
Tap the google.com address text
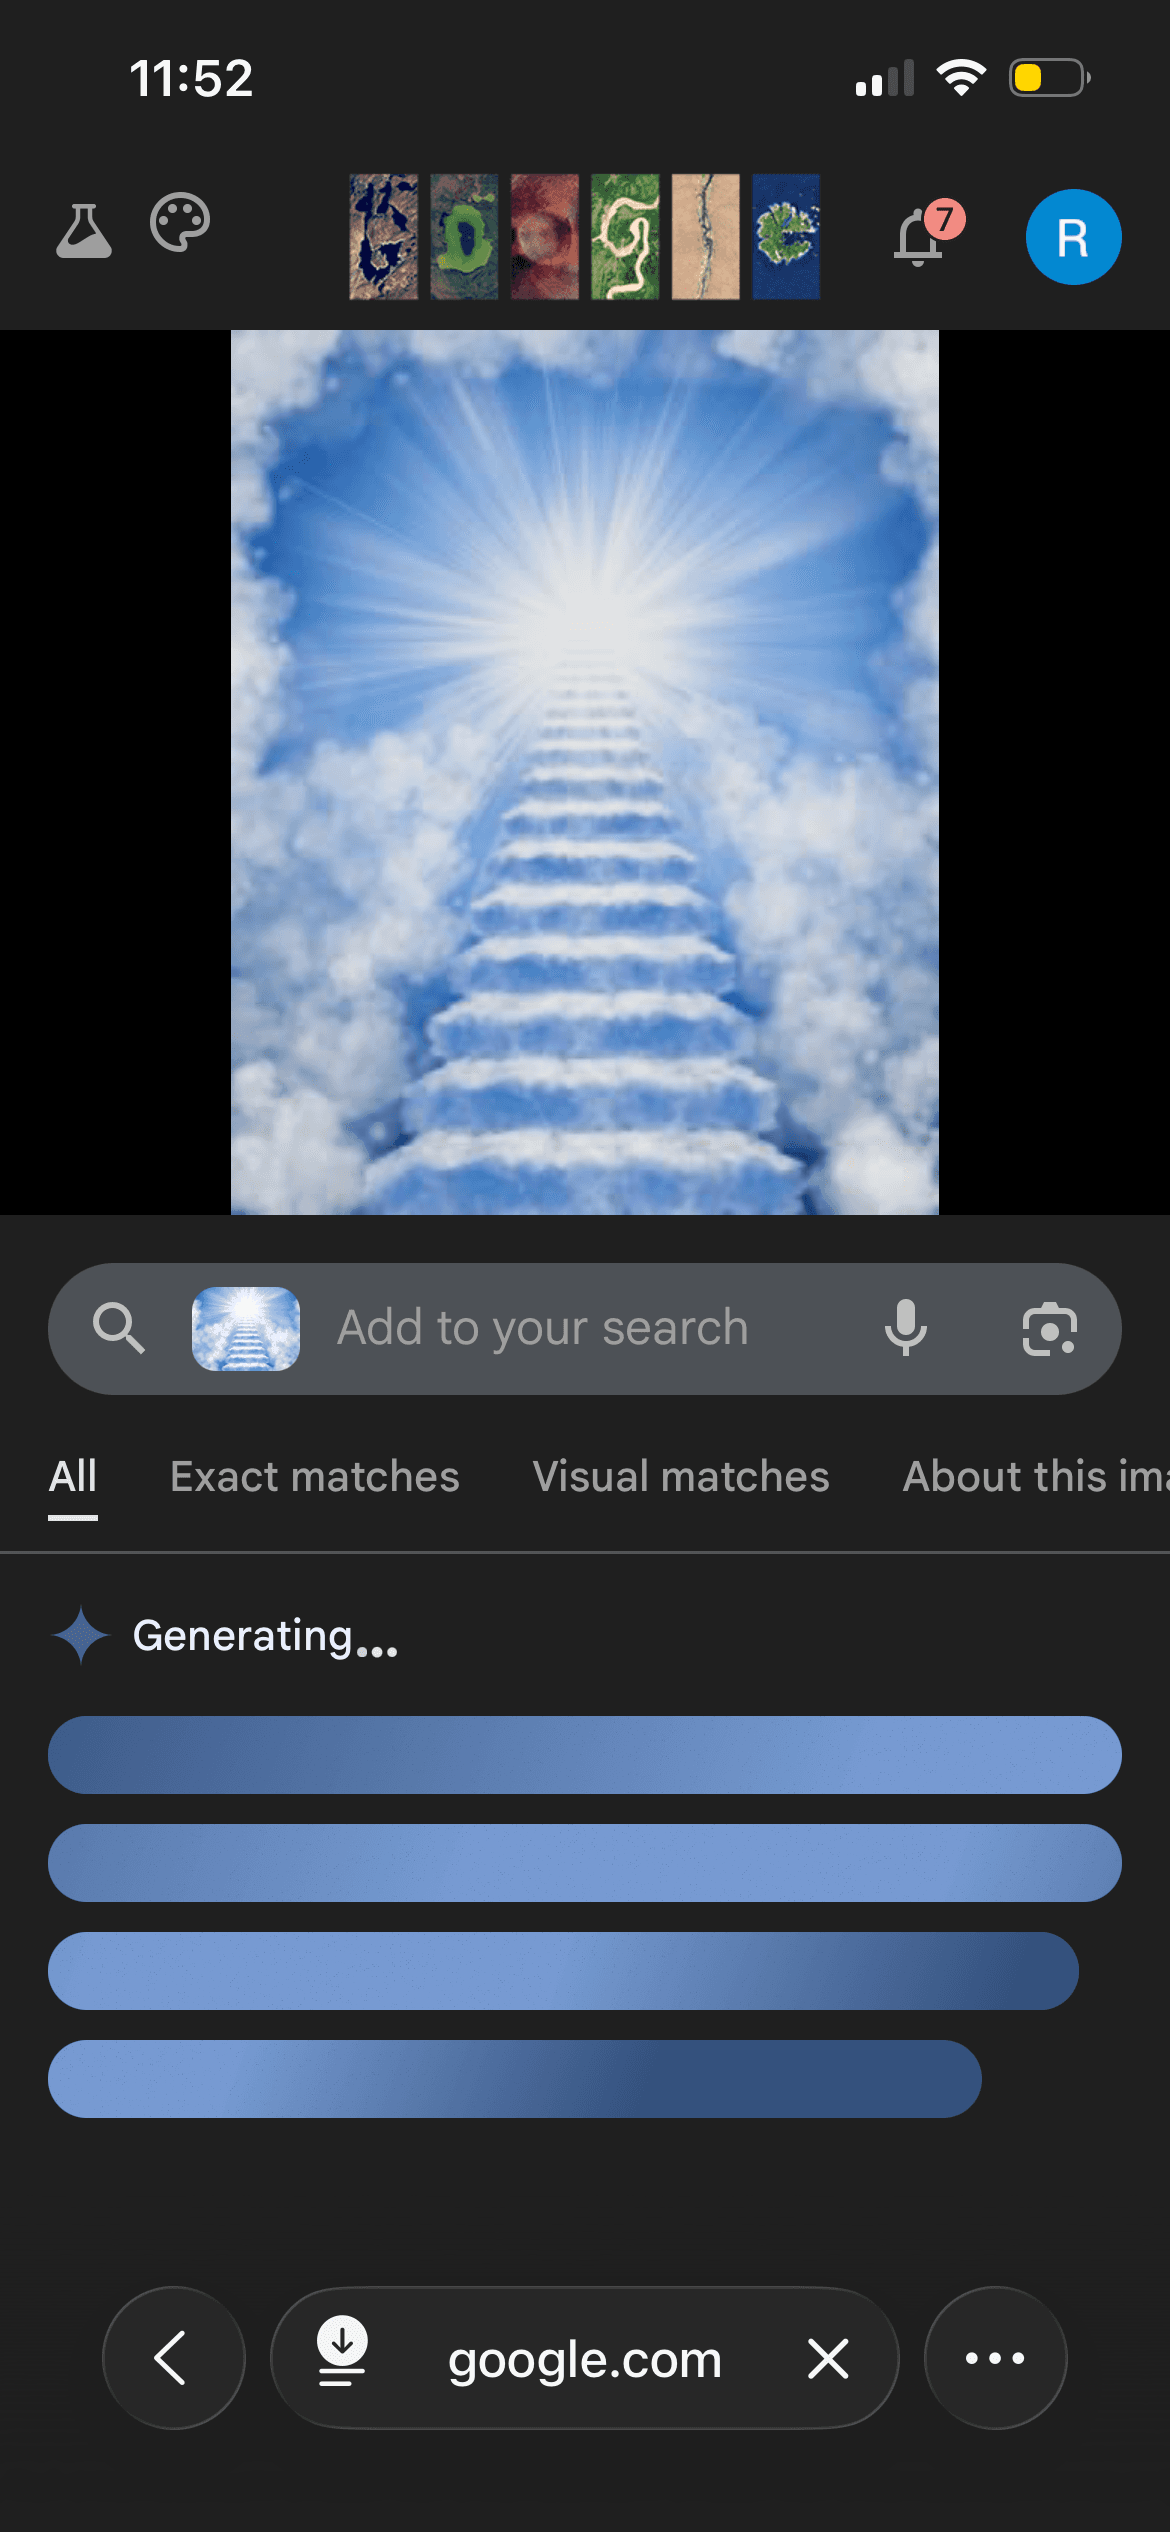pyautogui.click(x=585, y=2360)
